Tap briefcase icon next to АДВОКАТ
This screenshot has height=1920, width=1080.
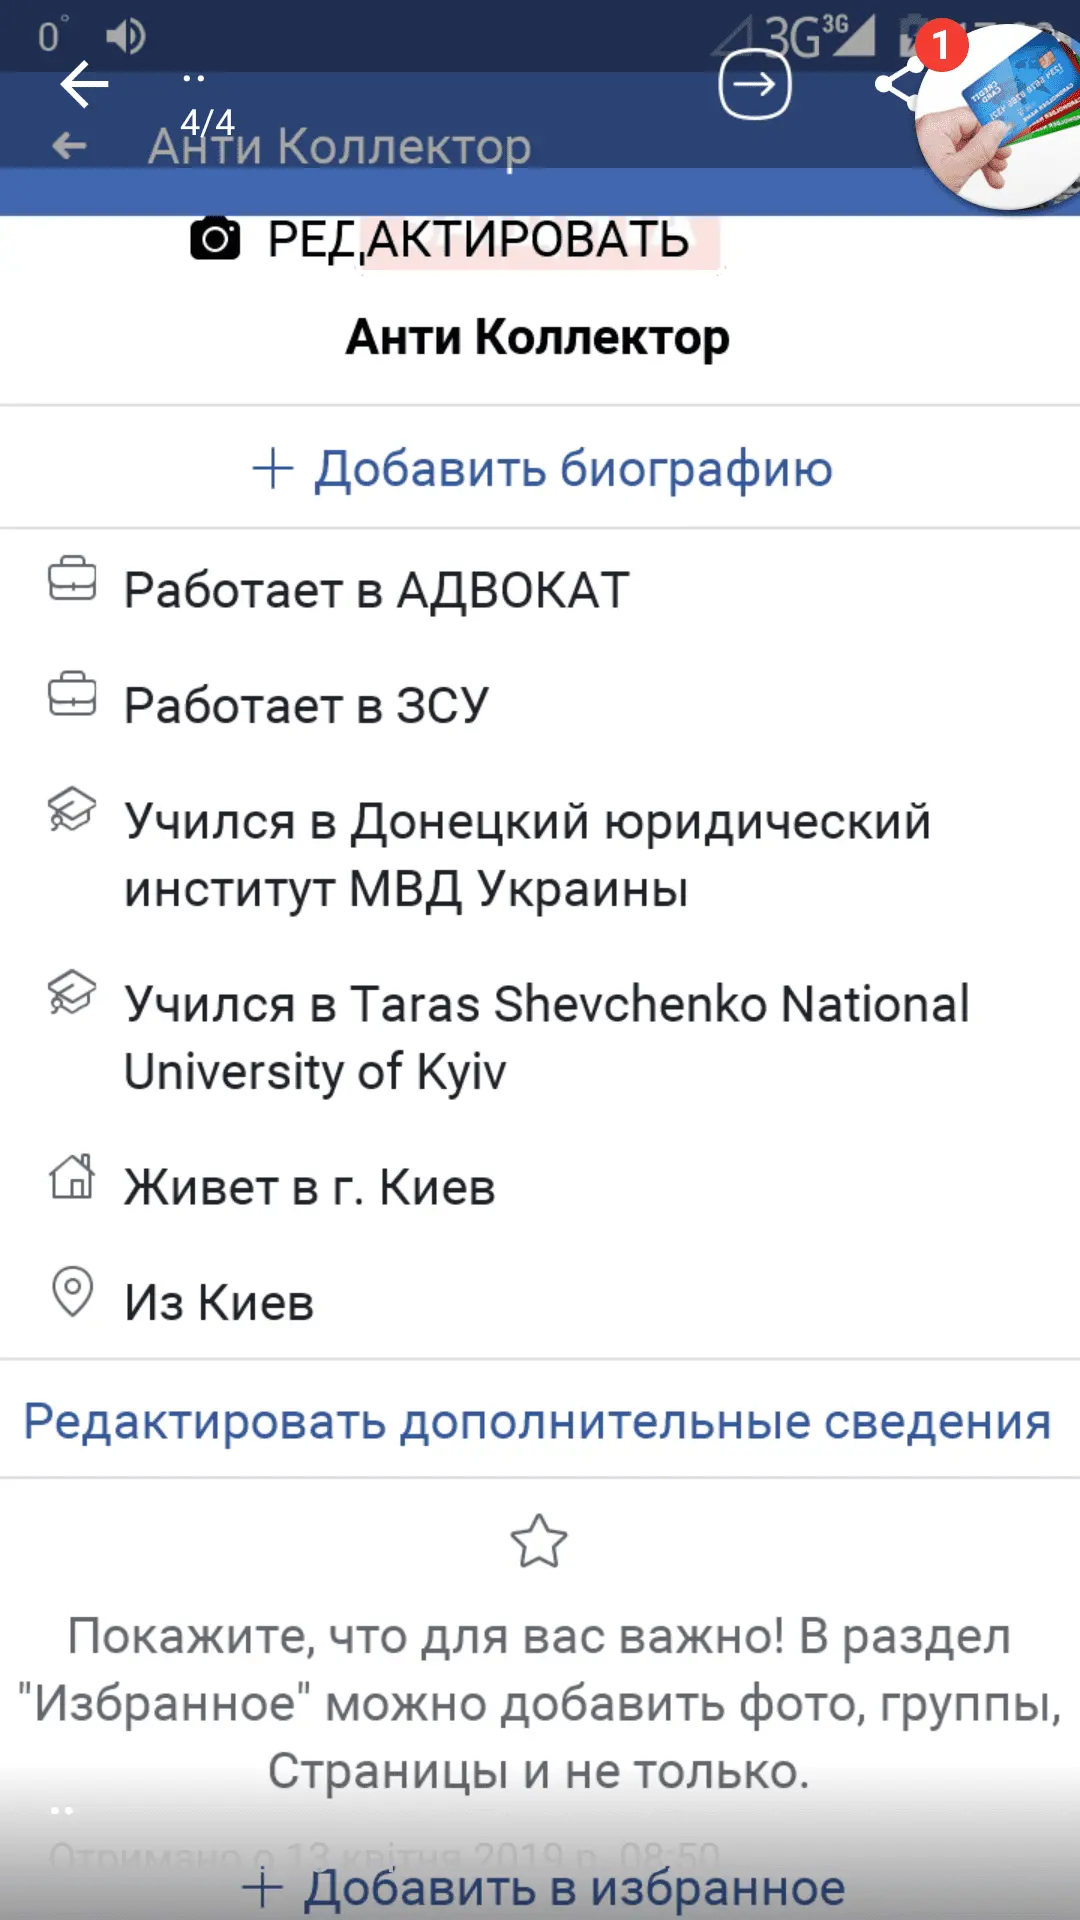(x=73, y=580)
